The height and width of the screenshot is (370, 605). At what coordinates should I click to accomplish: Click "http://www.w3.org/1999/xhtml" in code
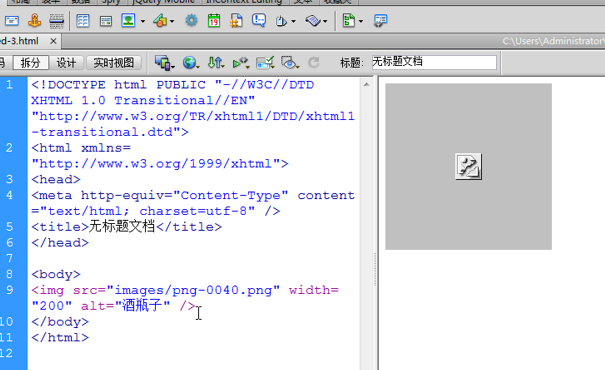155,164
